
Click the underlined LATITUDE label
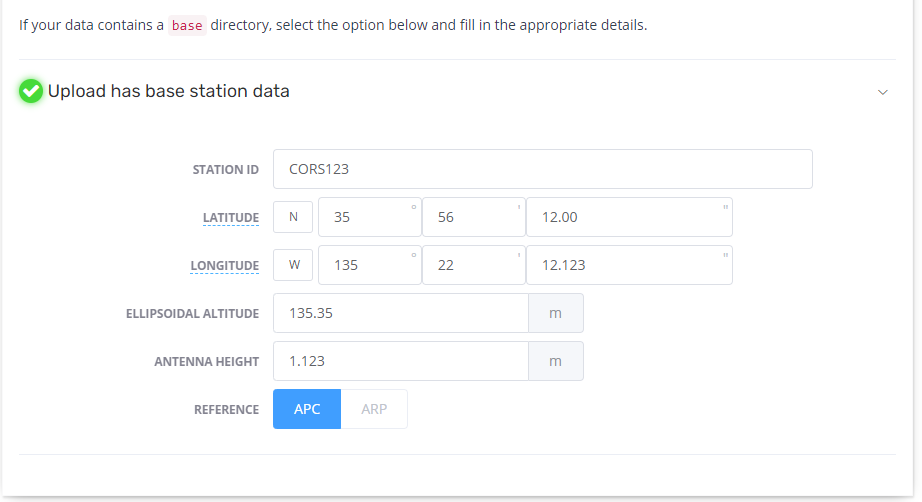click(x=230, y=217)
